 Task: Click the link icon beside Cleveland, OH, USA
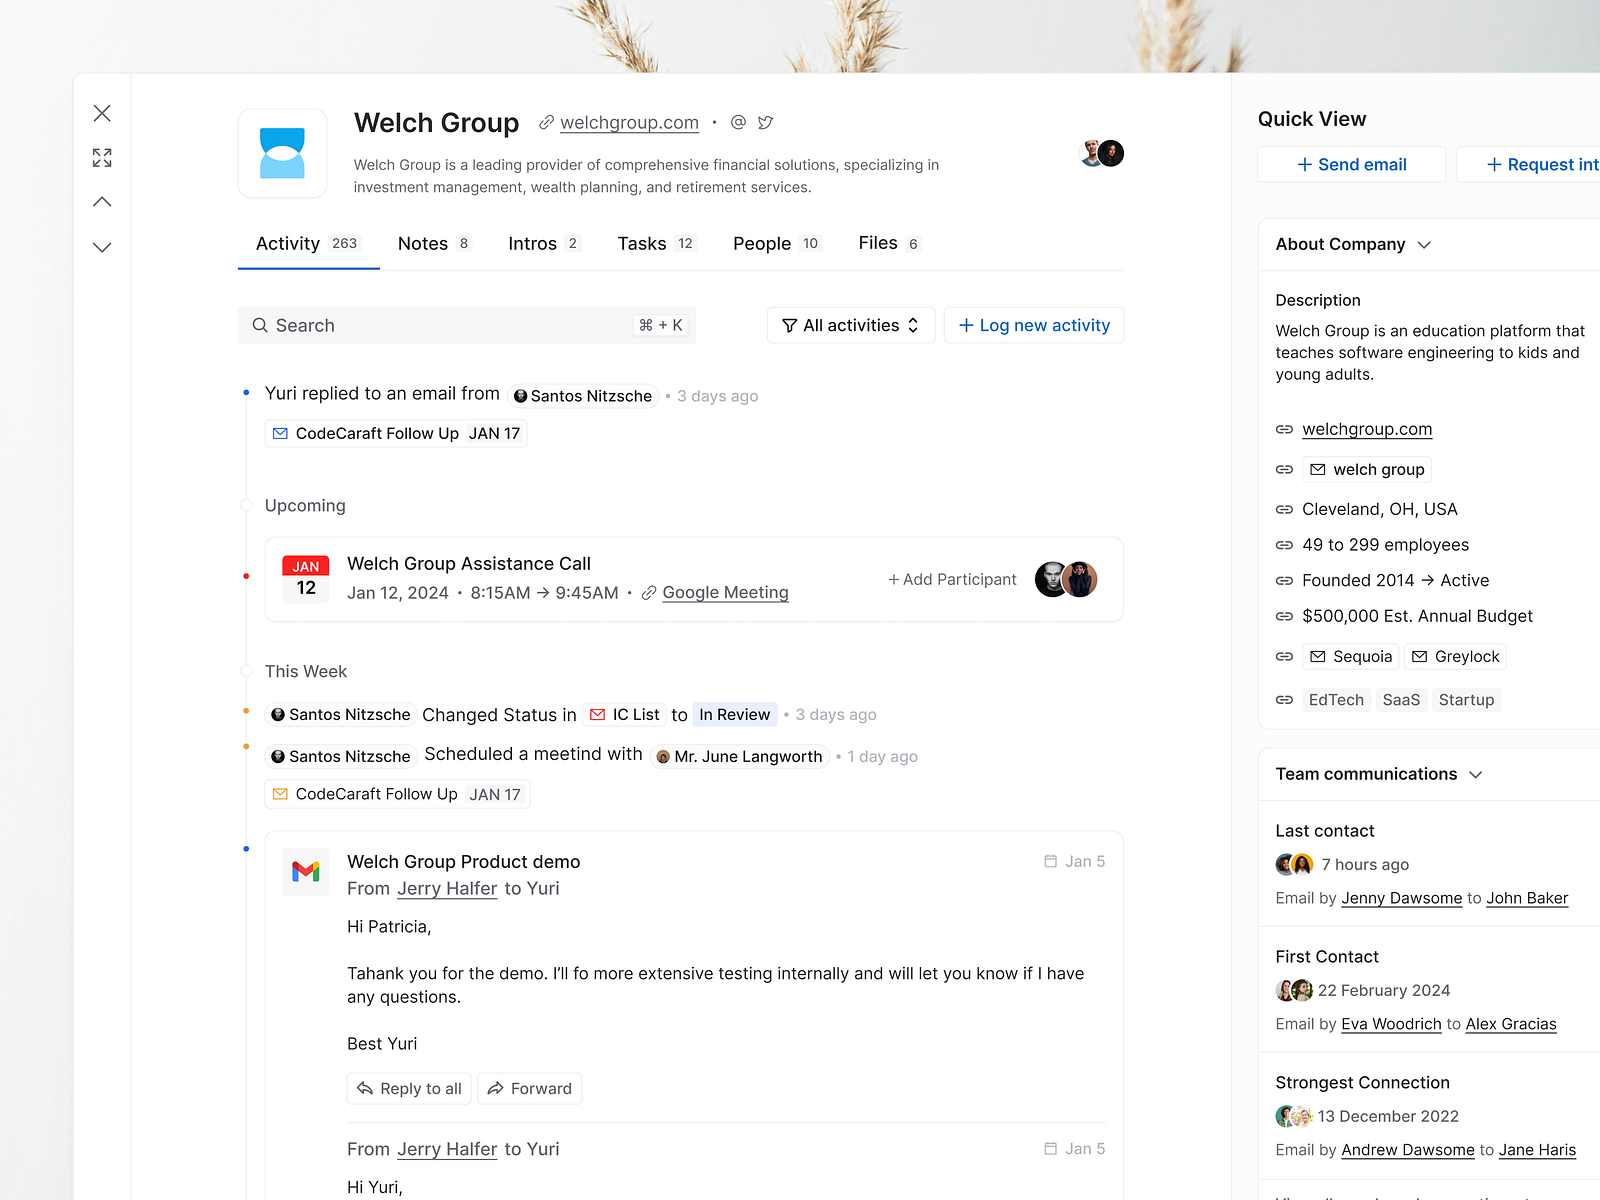(1284, 509)
